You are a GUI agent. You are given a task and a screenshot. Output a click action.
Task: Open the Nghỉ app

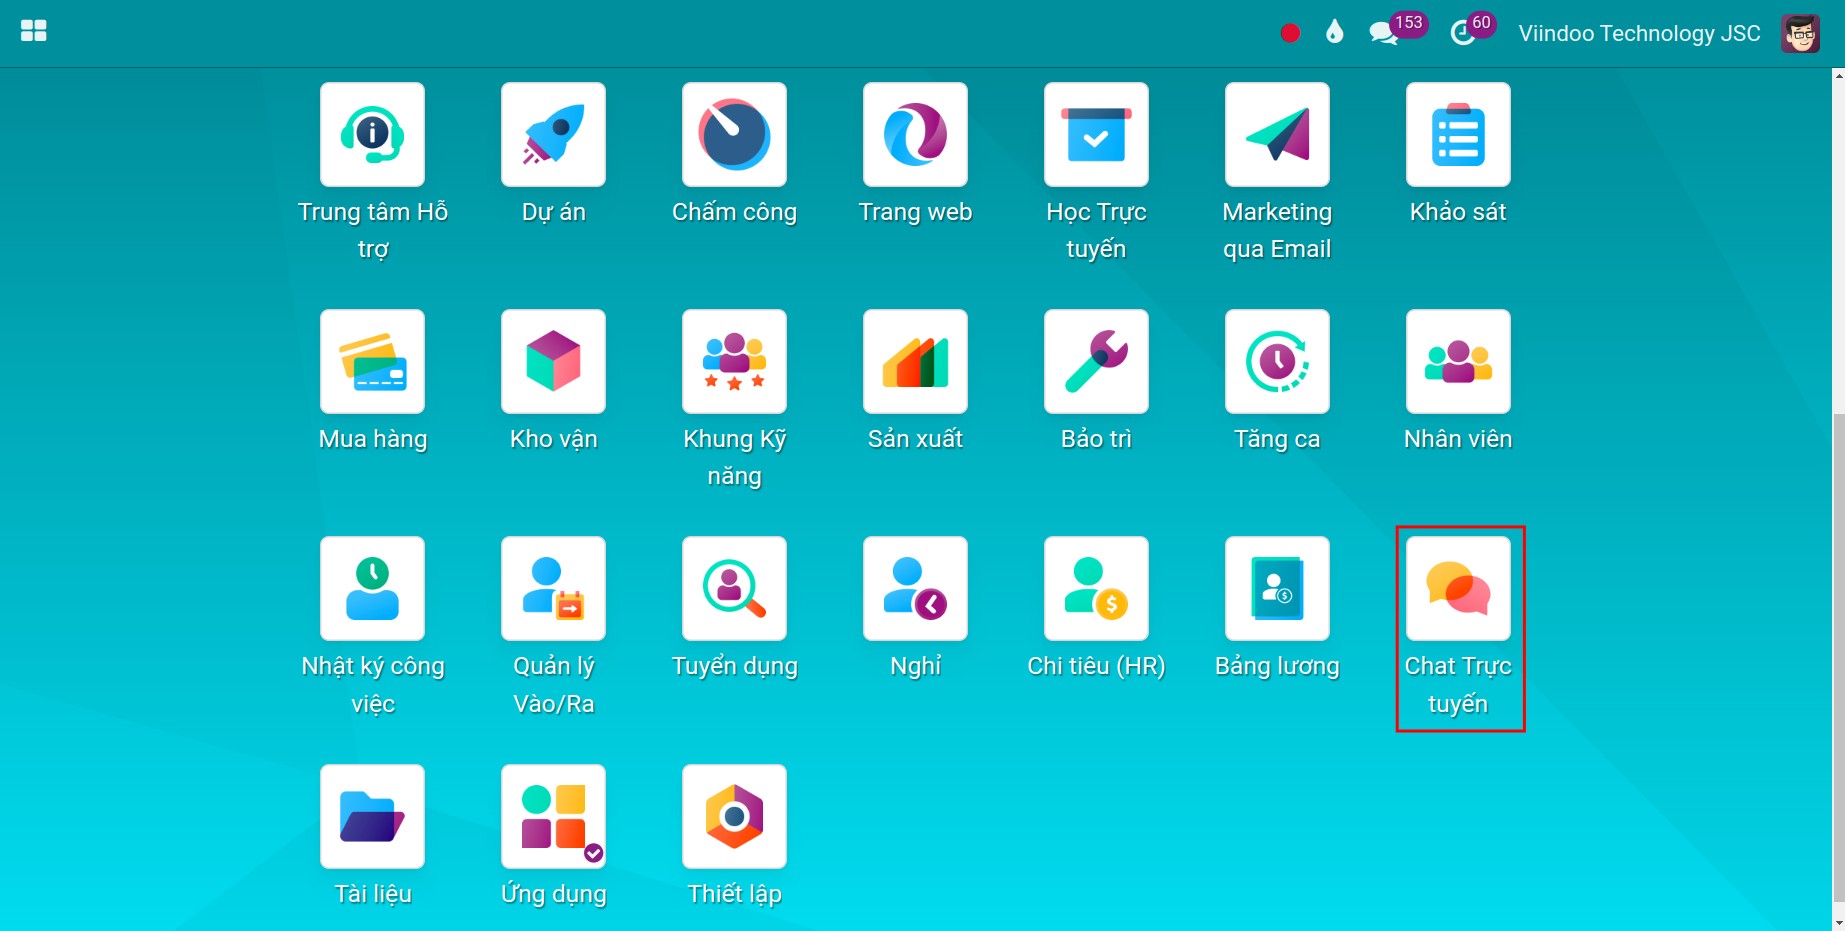915,589
